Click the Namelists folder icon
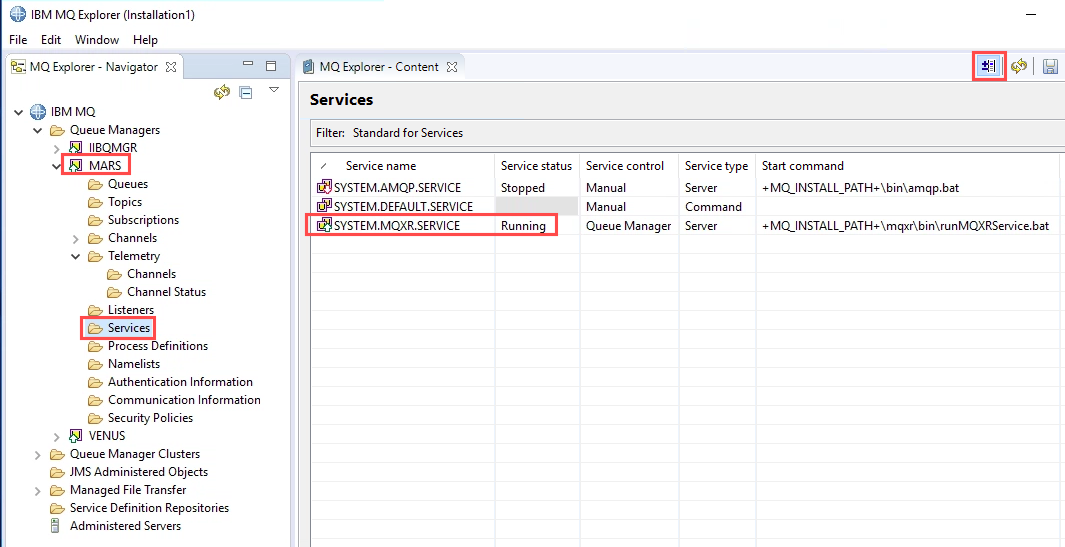 point(95,364)
